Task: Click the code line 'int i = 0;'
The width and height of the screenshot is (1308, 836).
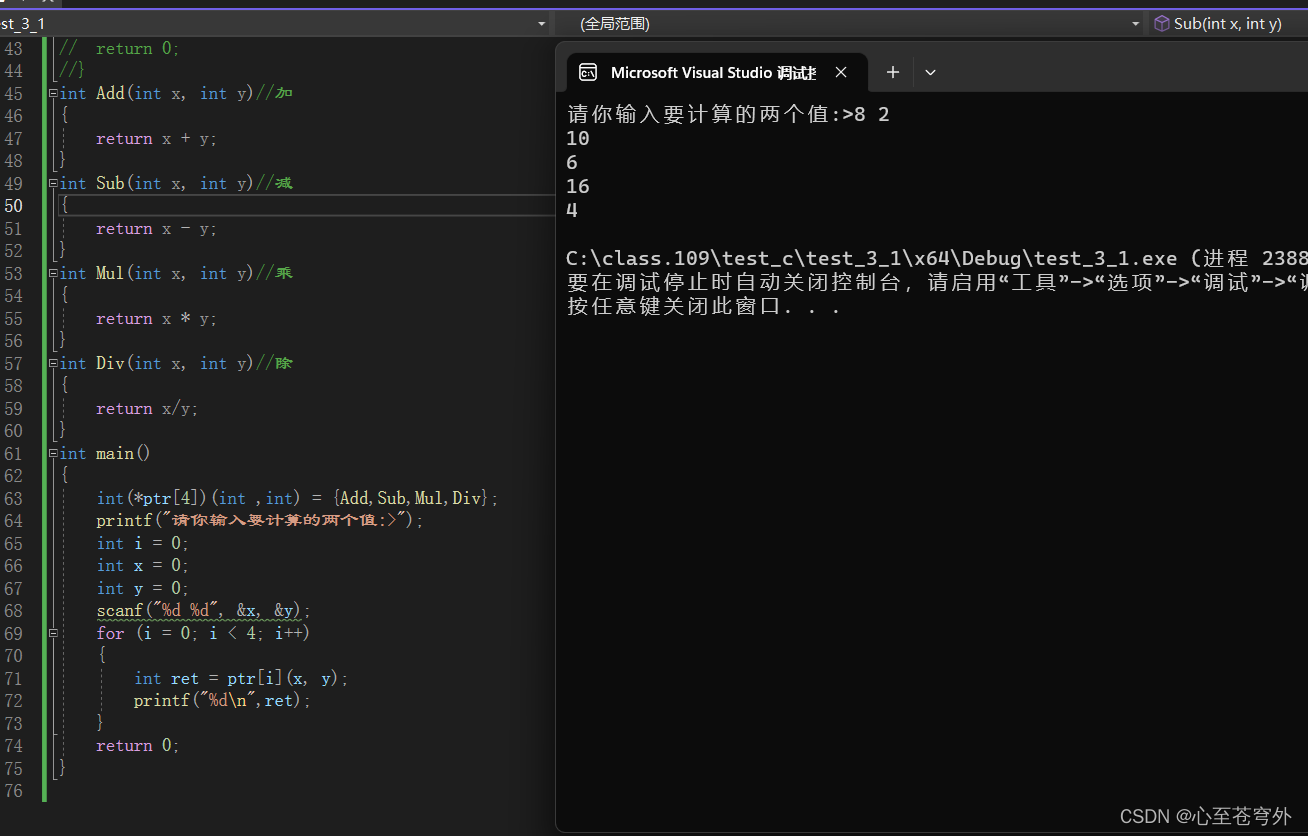Action: [142, 543]
